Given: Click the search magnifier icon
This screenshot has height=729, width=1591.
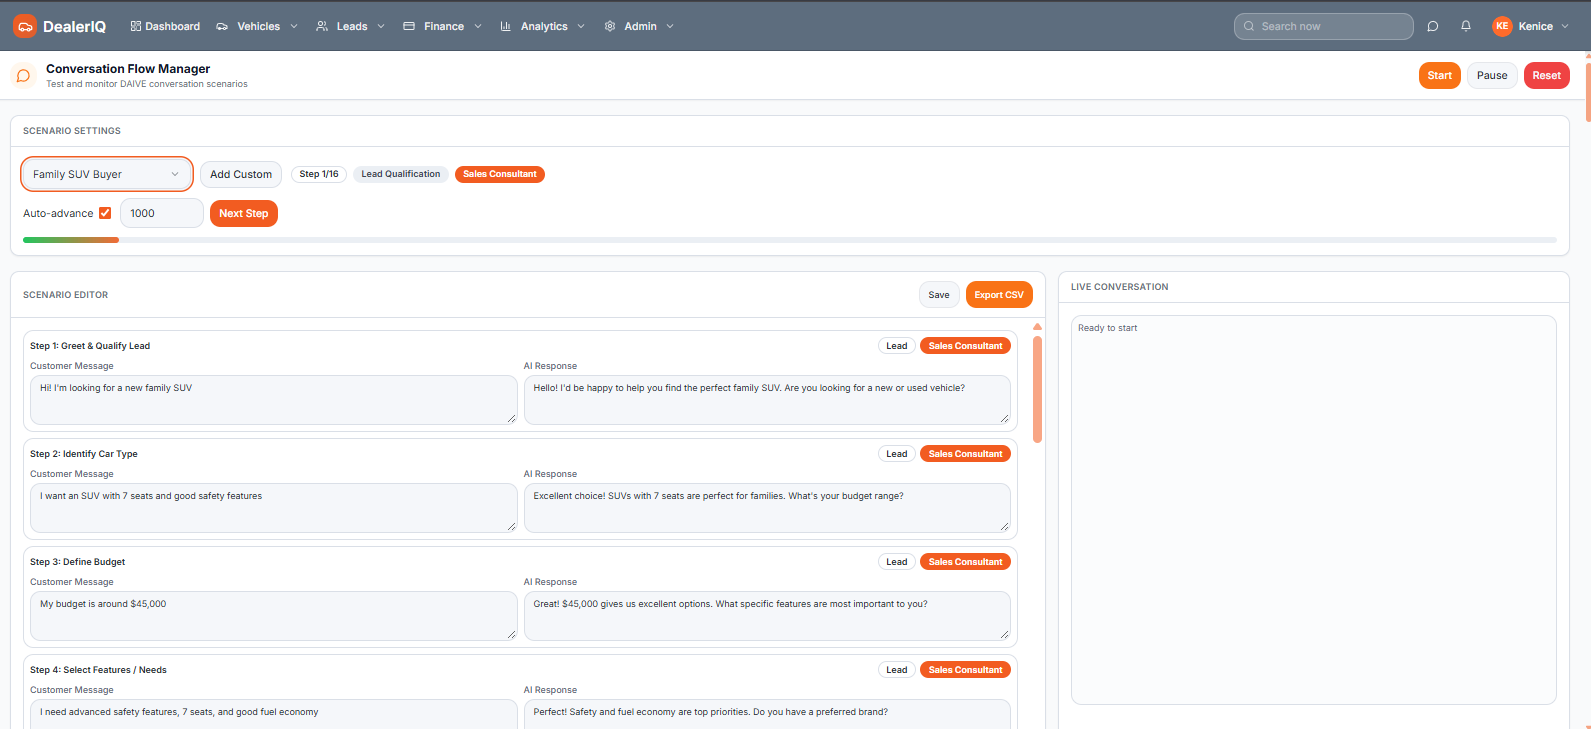Looking at the screenshot, I should tap(1249, 26).
